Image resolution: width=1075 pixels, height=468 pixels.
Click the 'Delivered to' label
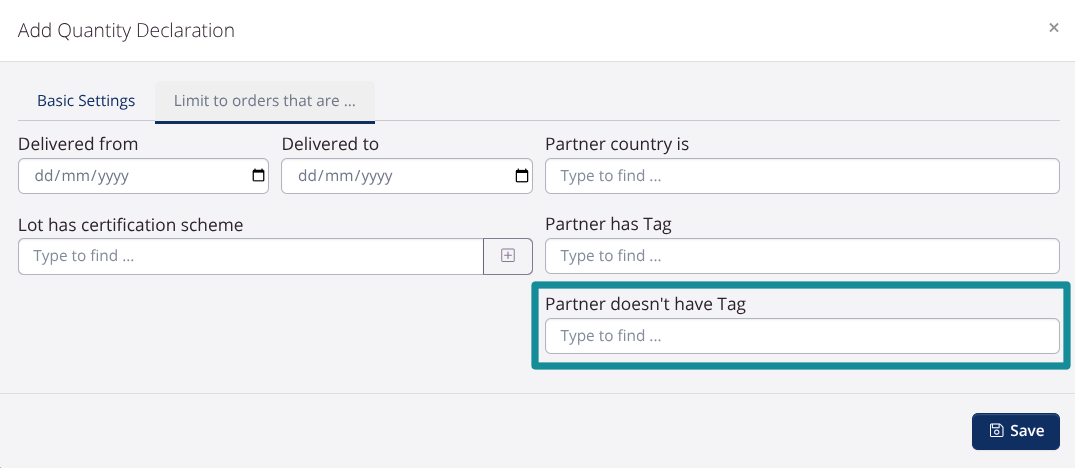330,145
